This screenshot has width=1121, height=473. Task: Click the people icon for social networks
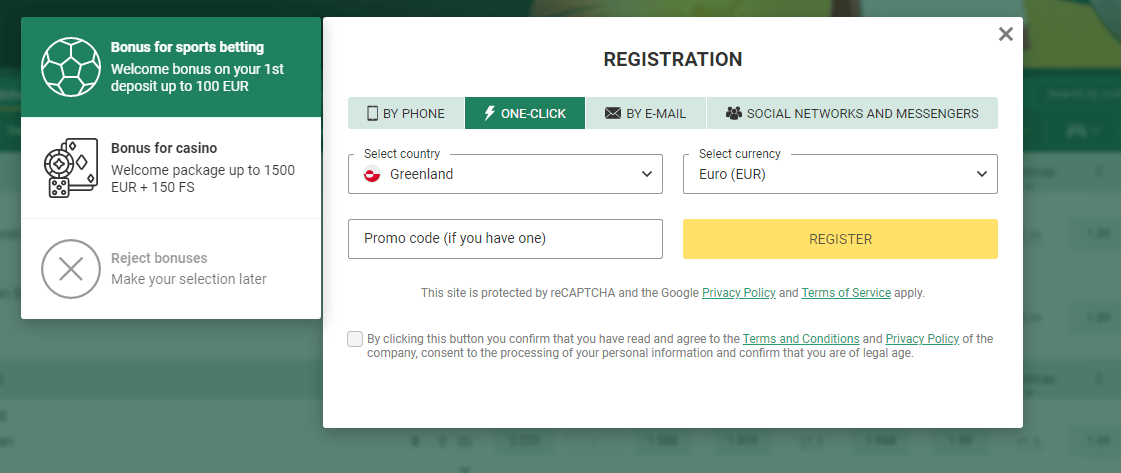pyautogui.click(x=734, y=113)
